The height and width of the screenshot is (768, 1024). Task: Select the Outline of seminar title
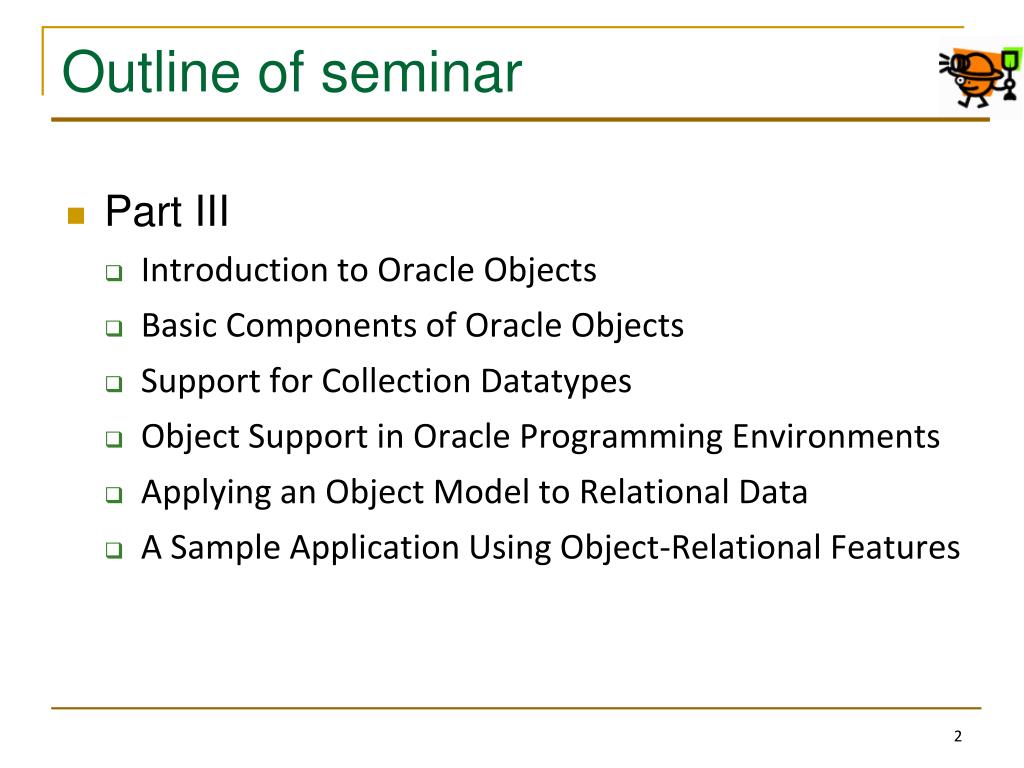(292, 71)
